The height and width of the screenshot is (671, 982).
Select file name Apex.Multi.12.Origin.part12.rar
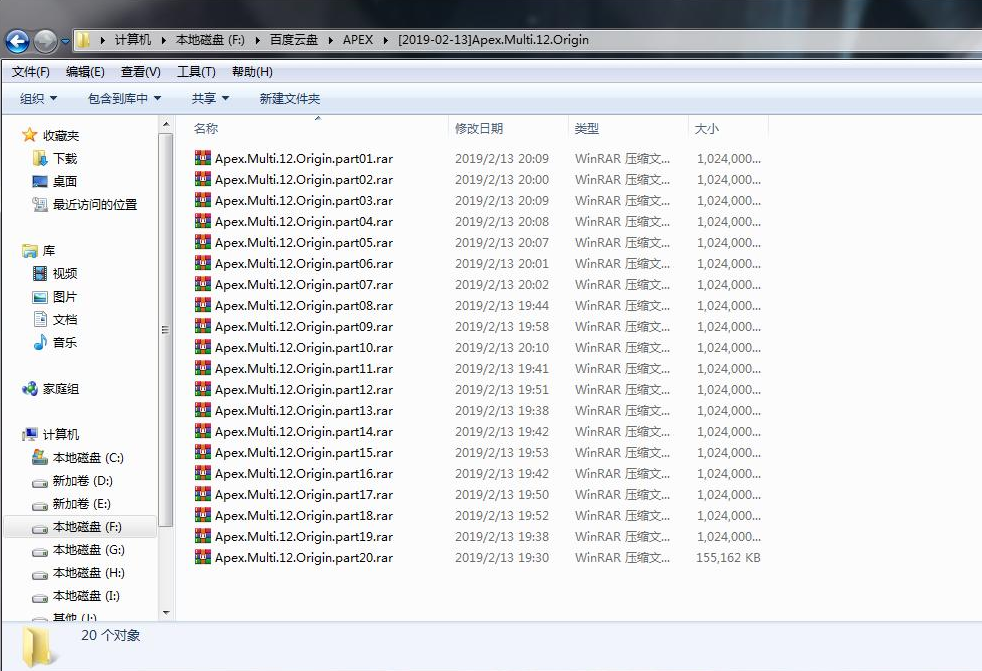click(304, 390)
